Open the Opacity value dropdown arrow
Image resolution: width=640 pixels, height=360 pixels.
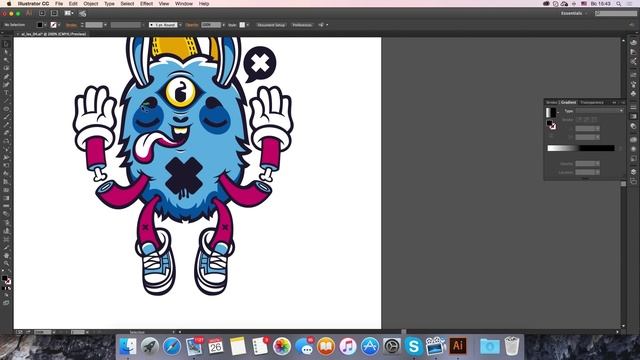(x=223, y=25)
